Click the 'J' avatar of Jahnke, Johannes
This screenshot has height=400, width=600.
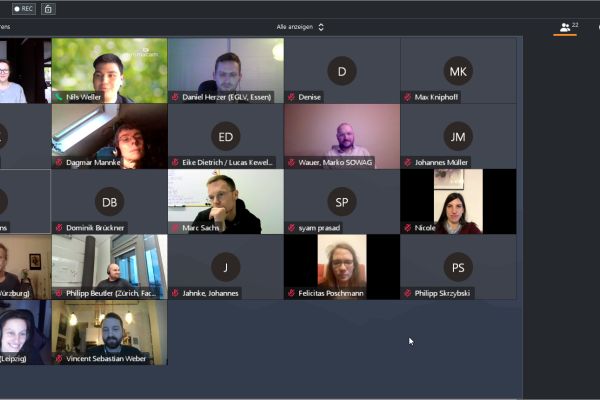(225, 266)
